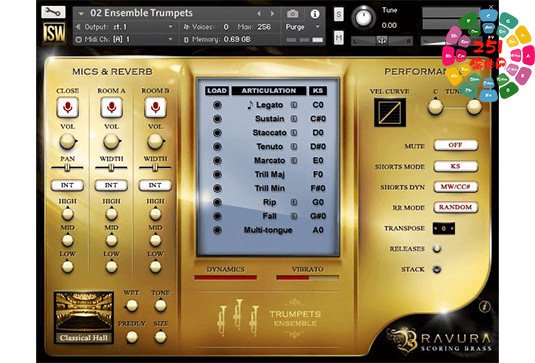
Task: Click the ISW logo
Action: click(54, 33)
